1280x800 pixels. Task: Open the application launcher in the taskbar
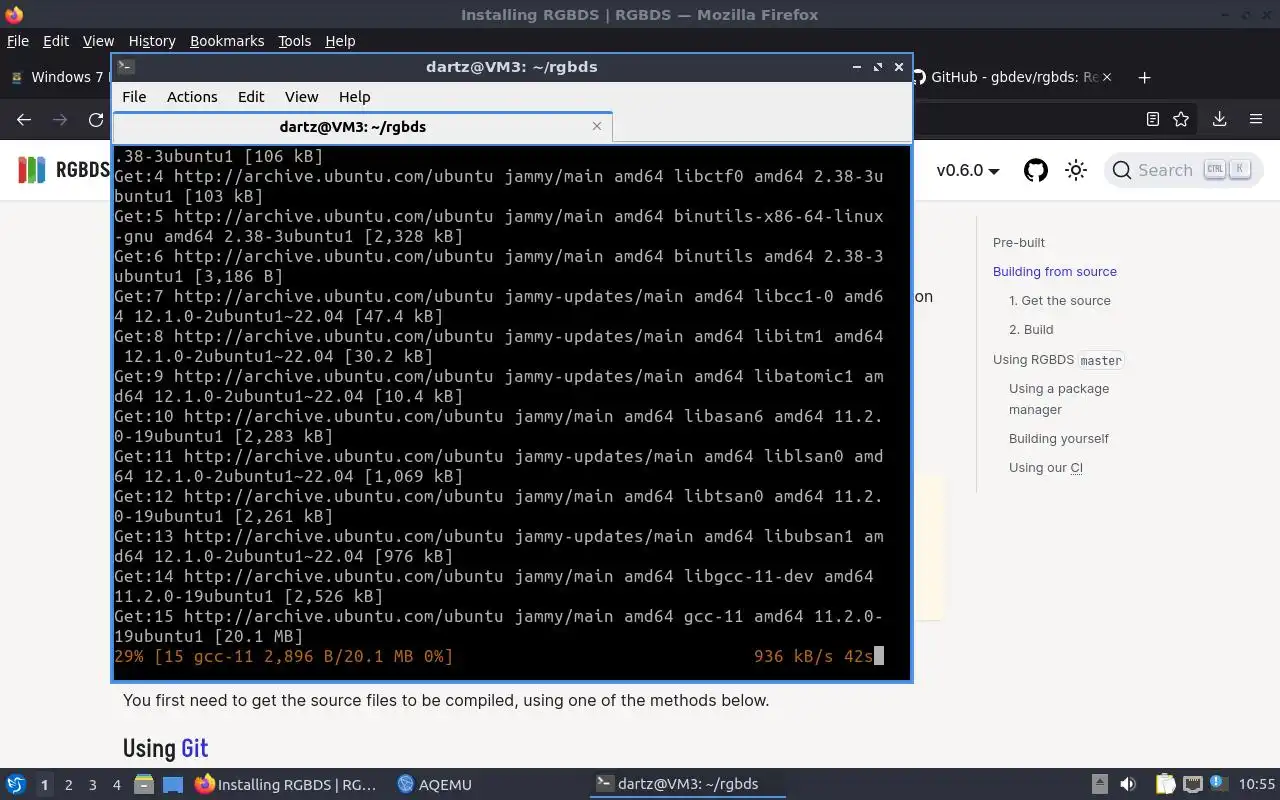[x=15, y=784]
